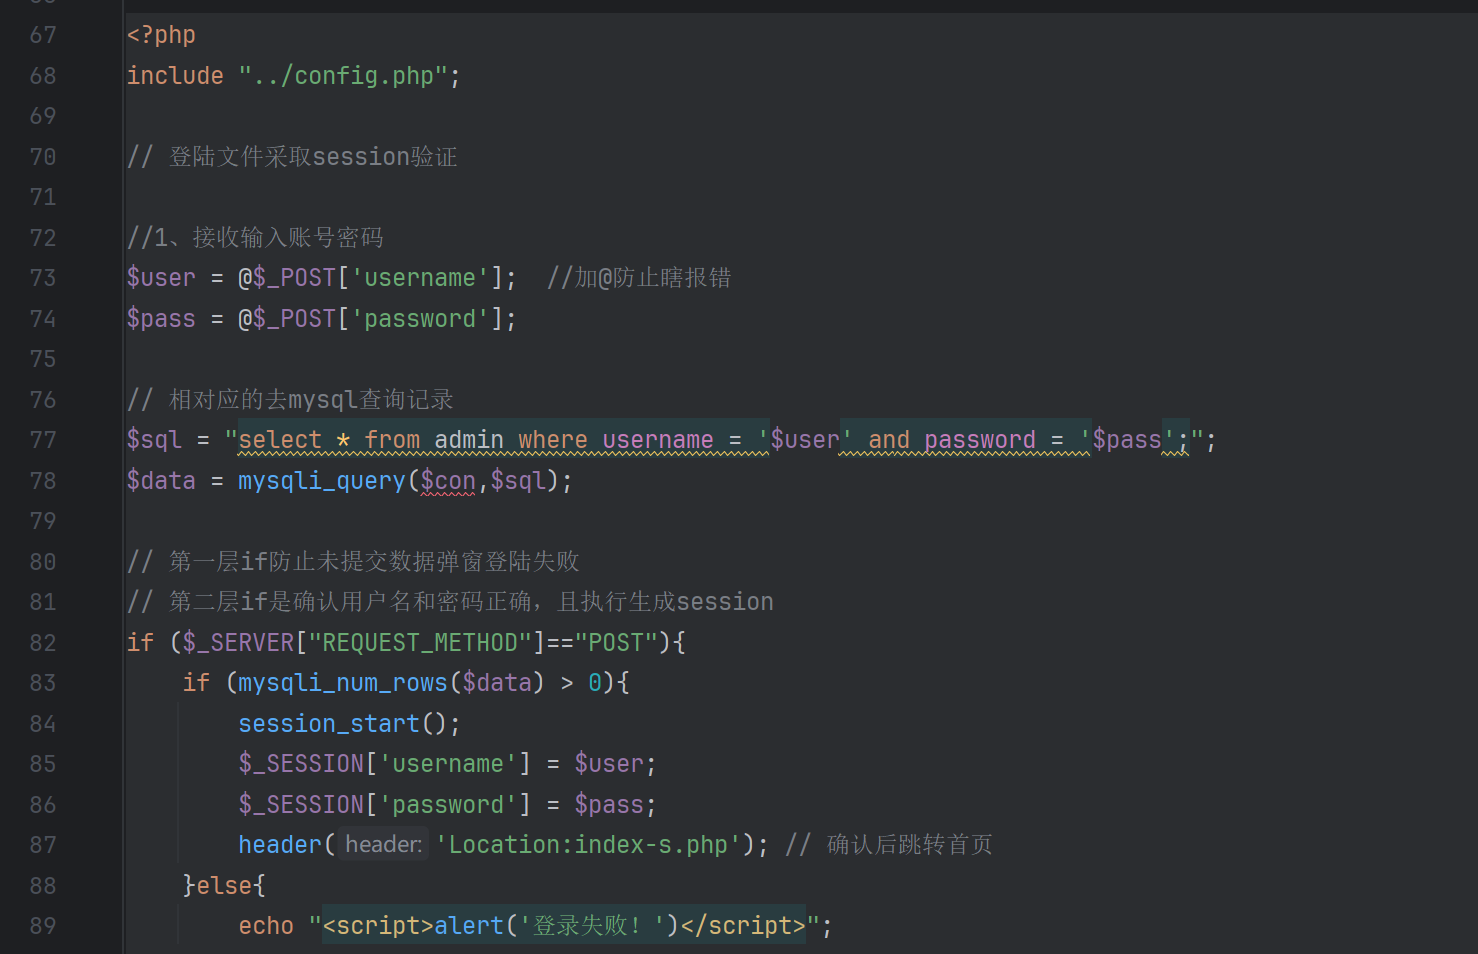Viewport: 1478px width, 954px height.
Task: Click the word admin in SQL string
Action: [x=469, y=440]
